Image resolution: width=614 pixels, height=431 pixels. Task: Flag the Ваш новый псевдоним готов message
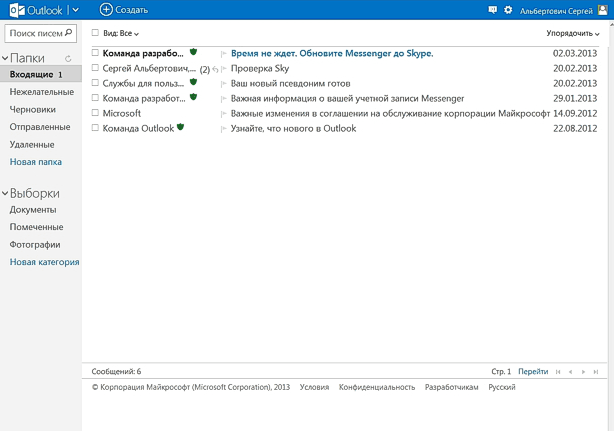click(x=224, y=84)
